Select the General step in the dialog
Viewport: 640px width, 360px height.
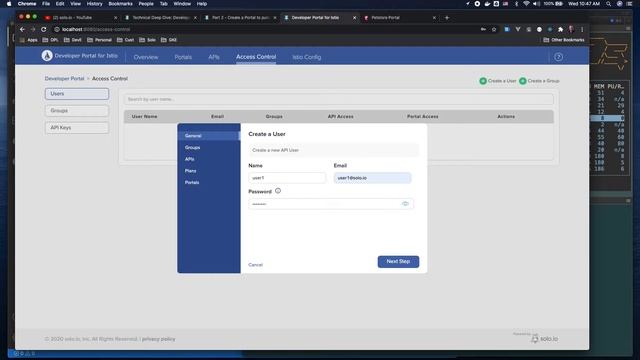coord(209,136)
